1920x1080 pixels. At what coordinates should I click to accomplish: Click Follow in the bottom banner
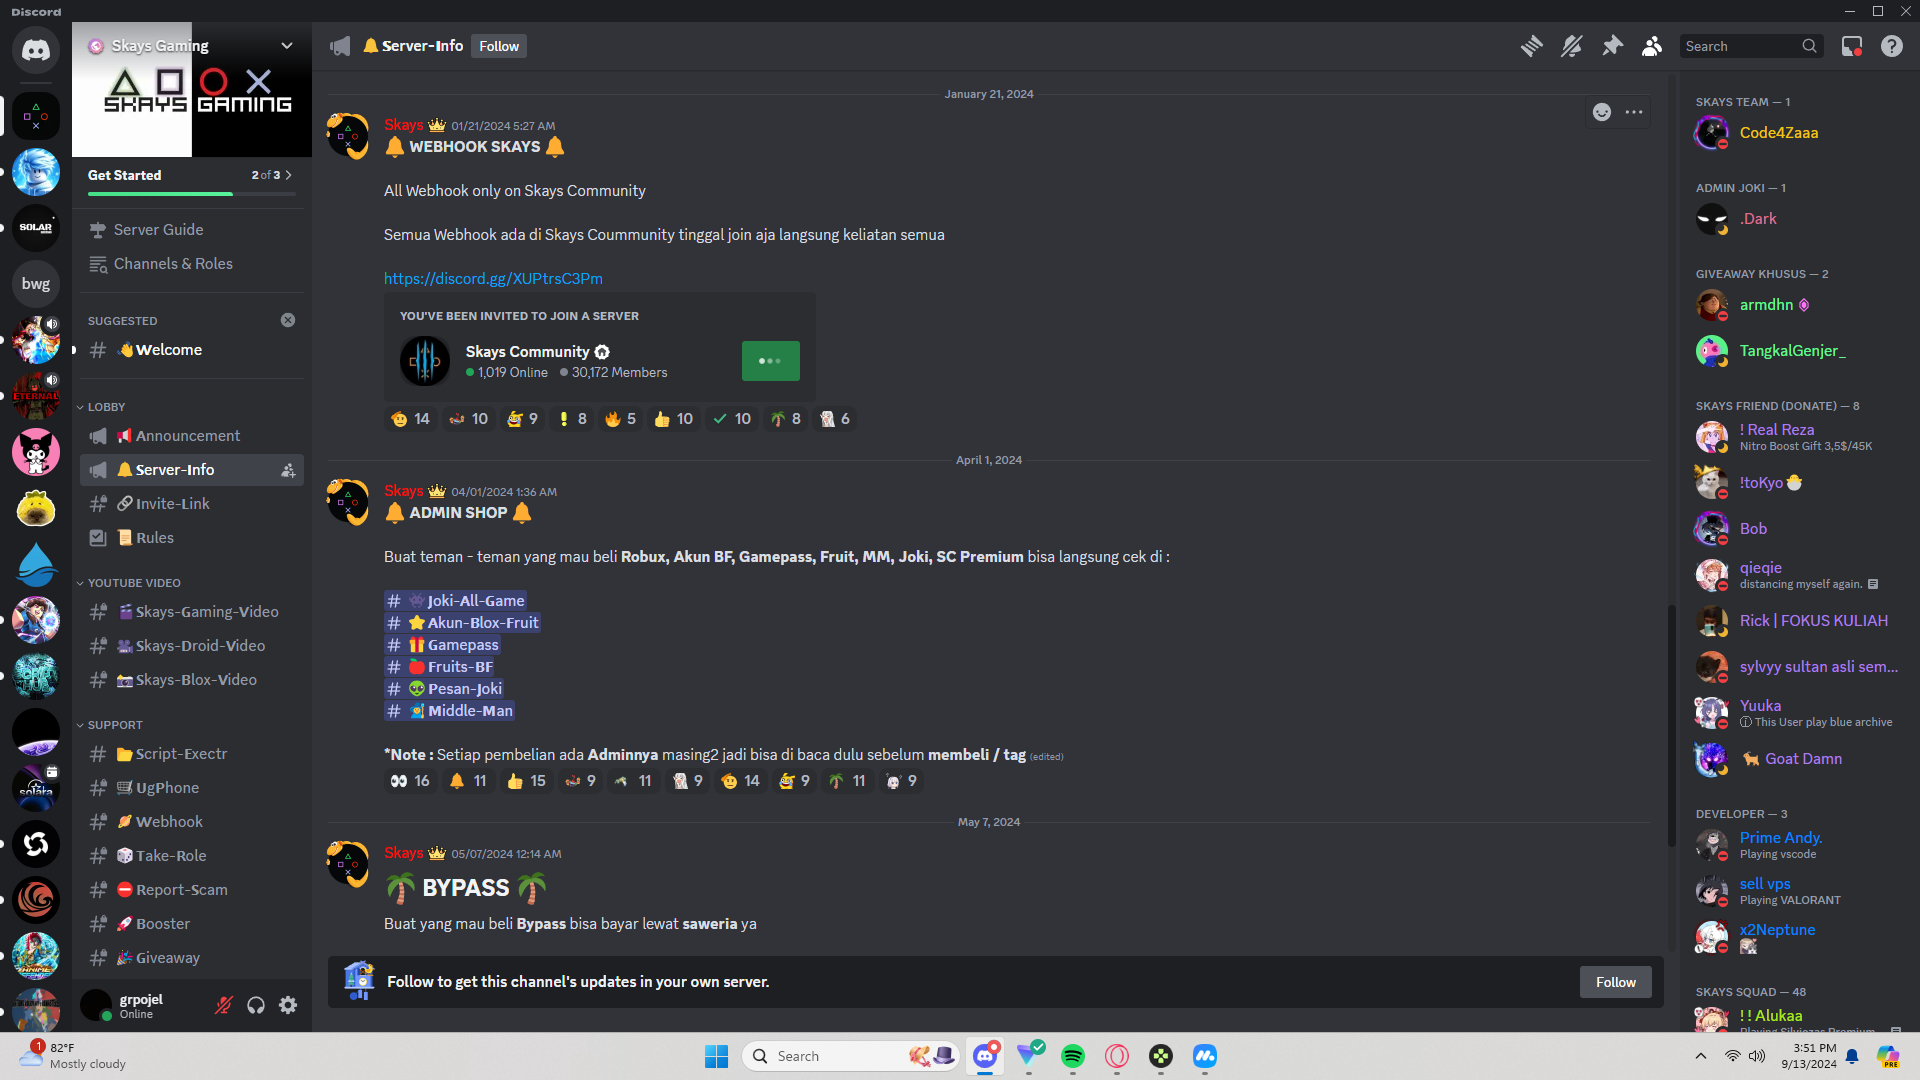1616,982
